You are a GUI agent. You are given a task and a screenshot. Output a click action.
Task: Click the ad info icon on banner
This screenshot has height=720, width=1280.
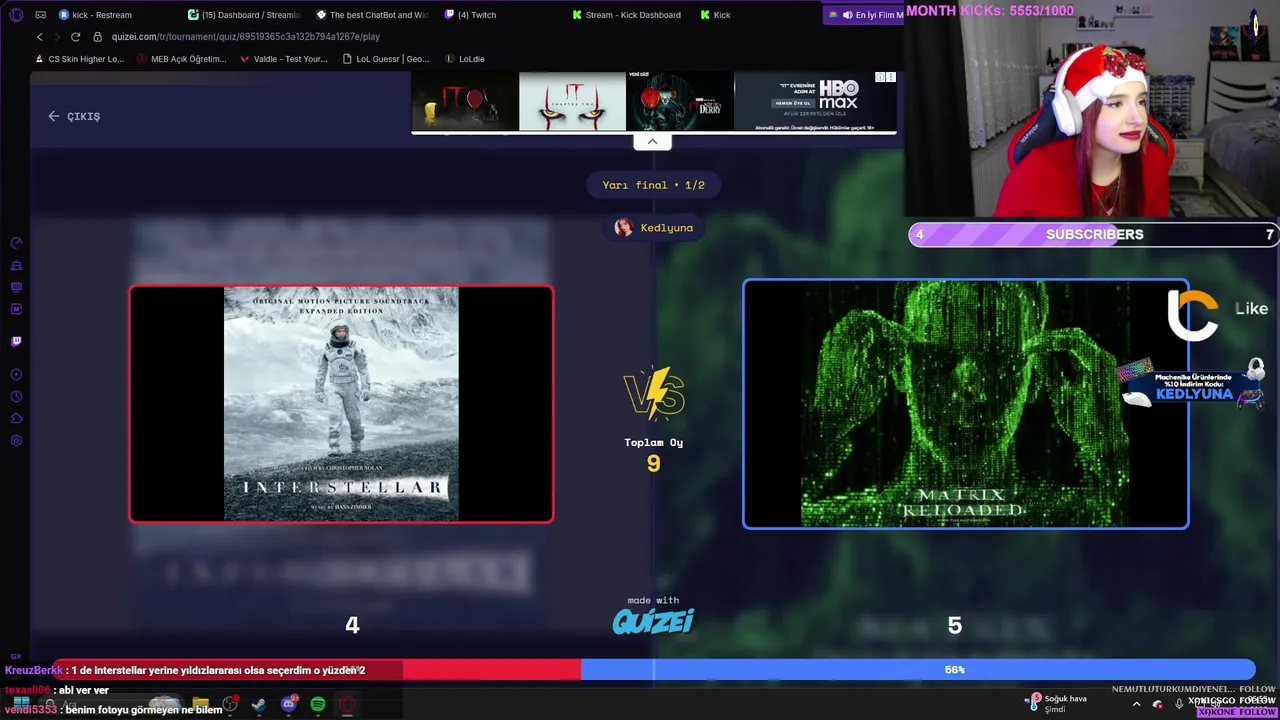pos(880,77)
